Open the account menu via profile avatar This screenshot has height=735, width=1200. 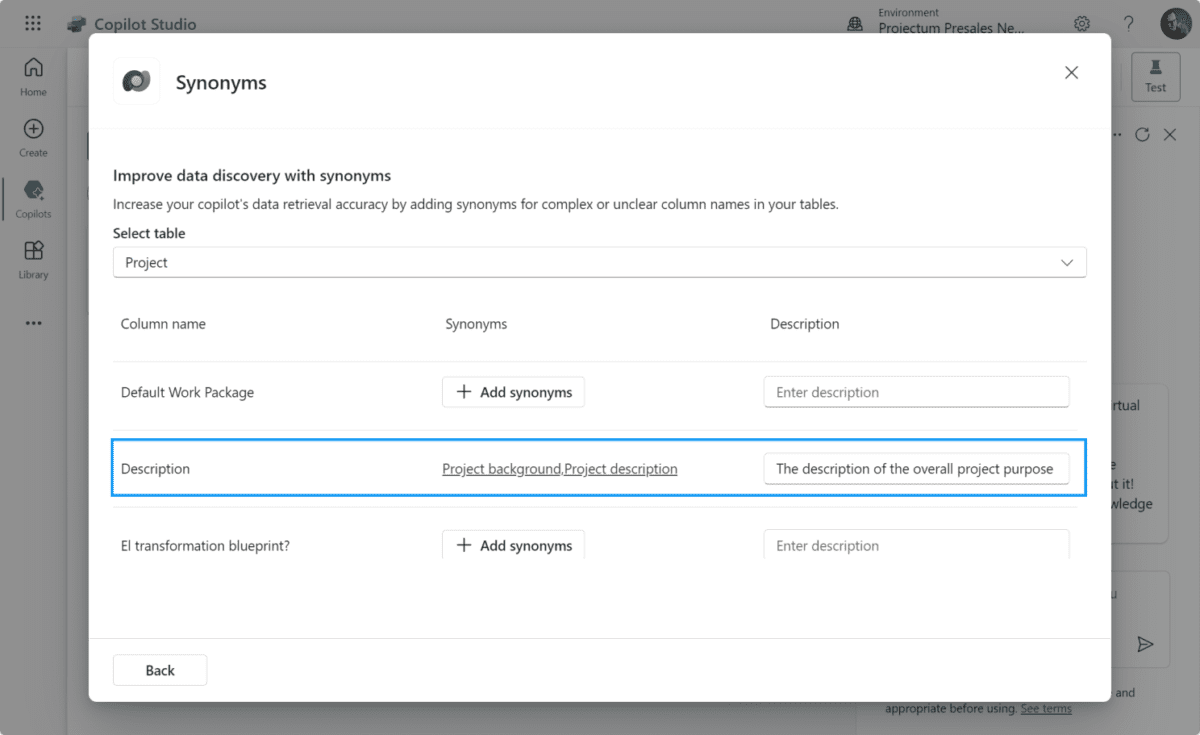pos(1176,23)
